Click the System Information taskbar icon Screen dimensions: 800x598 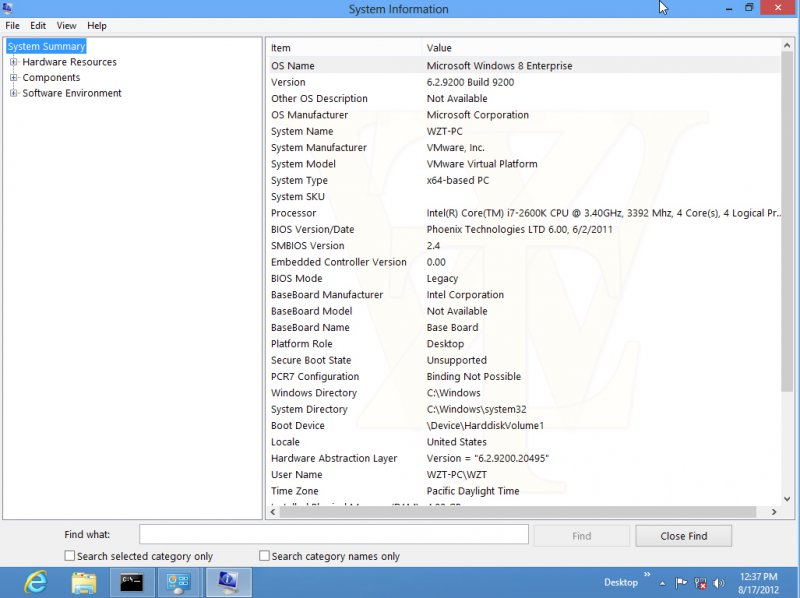pos(228,582)
